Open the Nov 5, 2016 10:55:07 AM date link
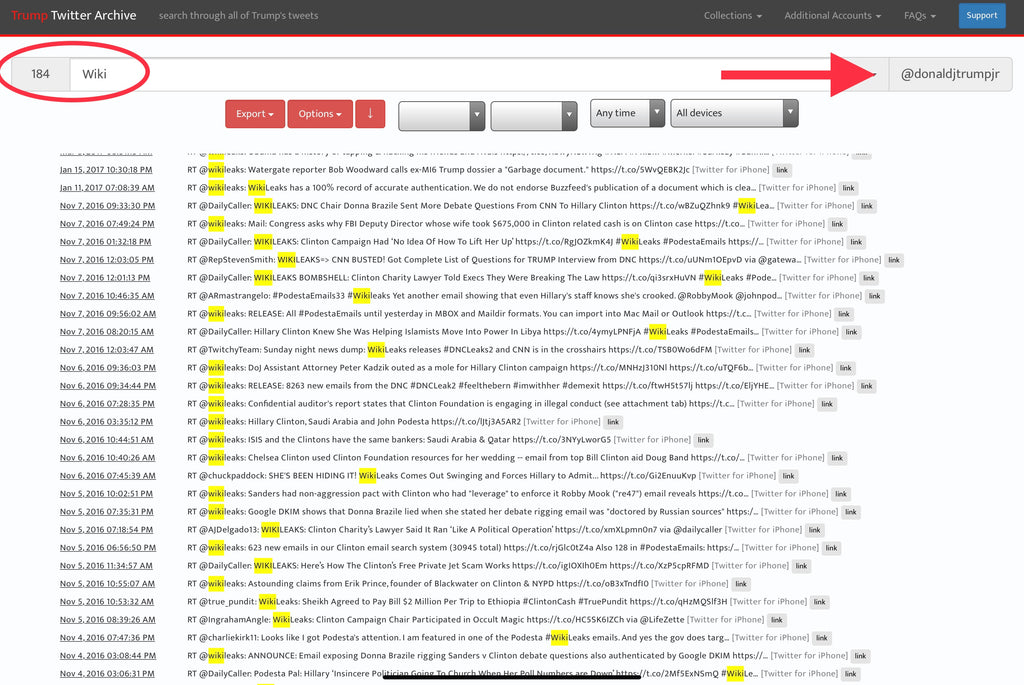This screenshot has height=685, width=1024. click(107, 584)
